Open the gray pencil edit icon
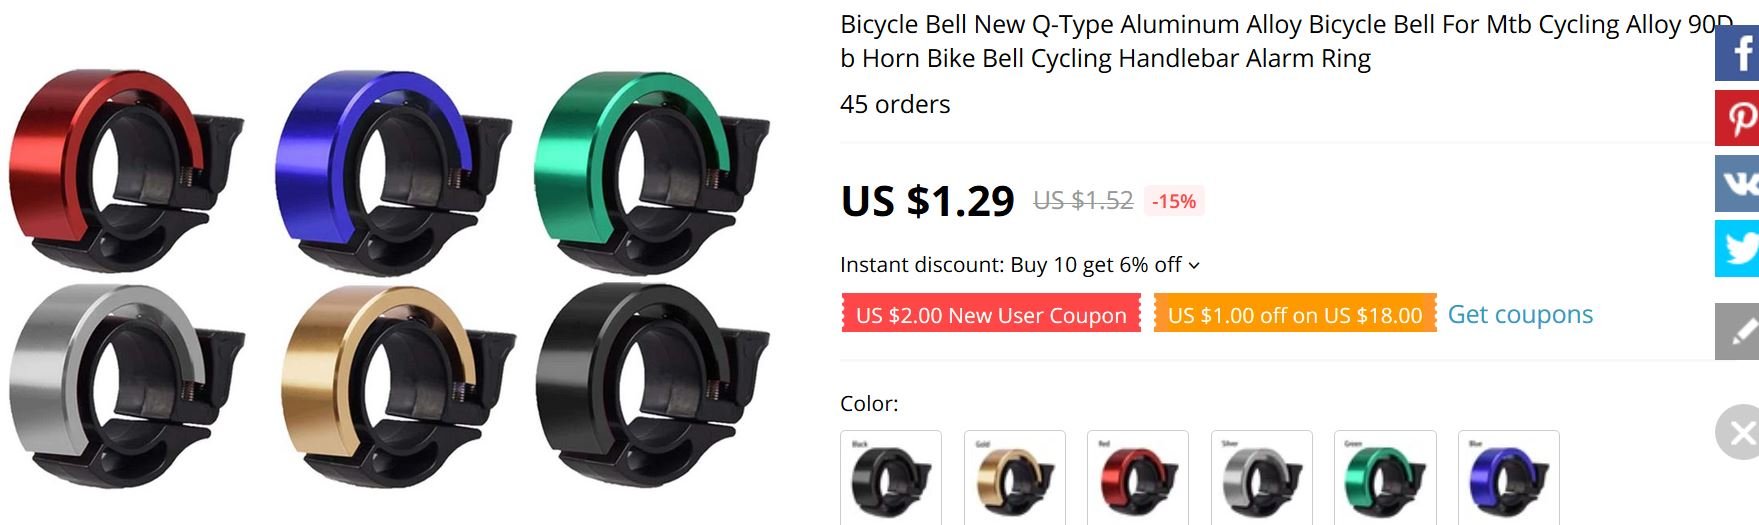 [x=1737, y=331]
